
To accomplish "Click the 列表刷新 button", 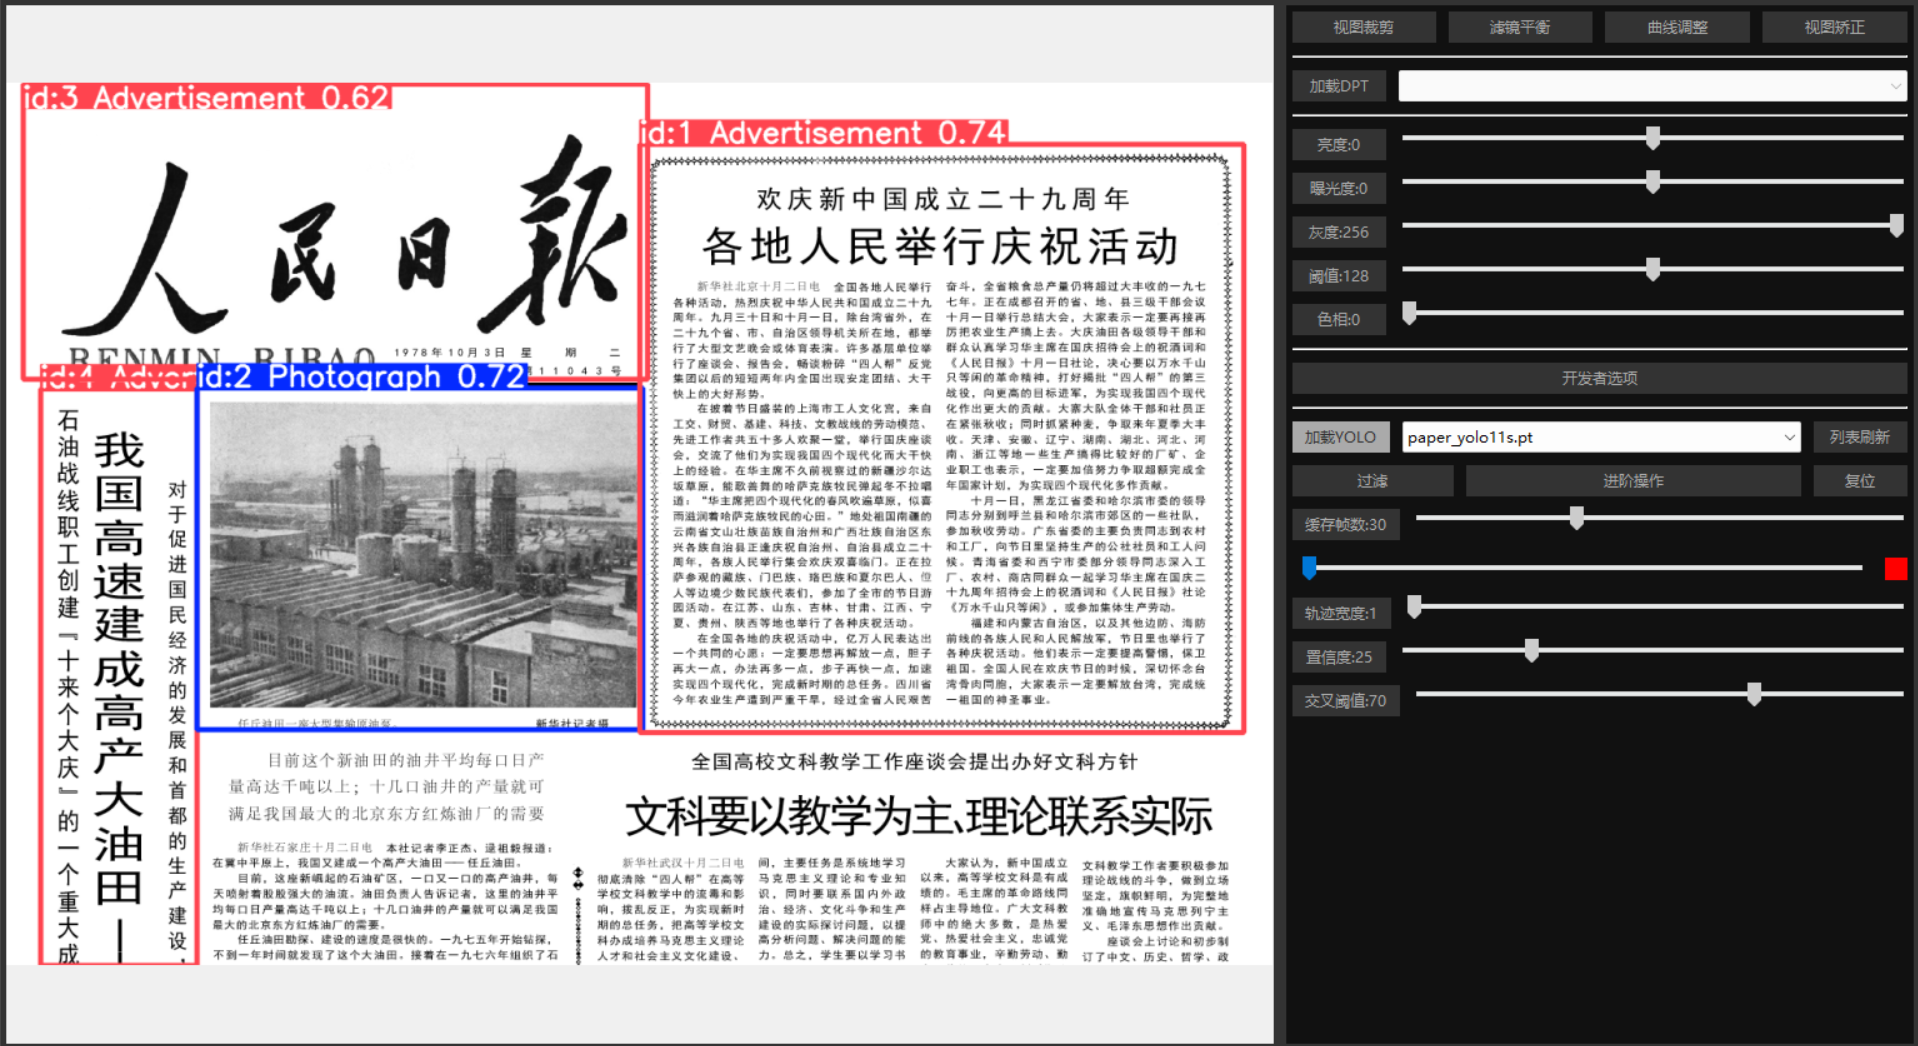I will click(1859, 437).
